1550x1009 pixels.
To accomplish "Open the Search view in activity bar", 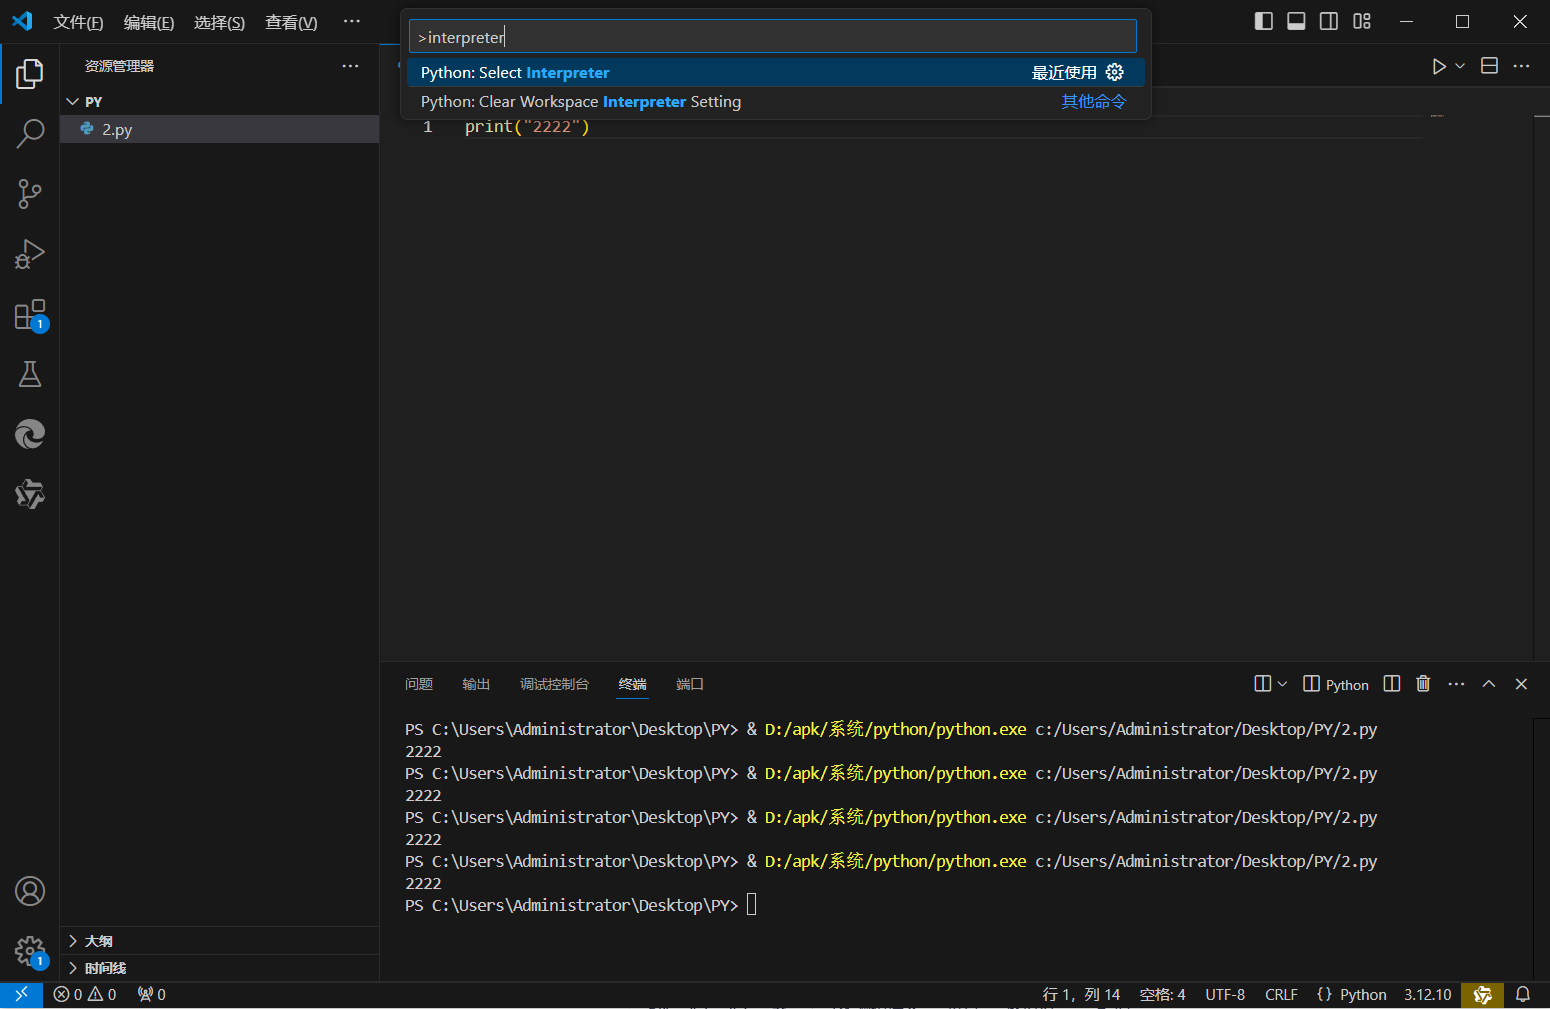I will [x=30, y=133].
